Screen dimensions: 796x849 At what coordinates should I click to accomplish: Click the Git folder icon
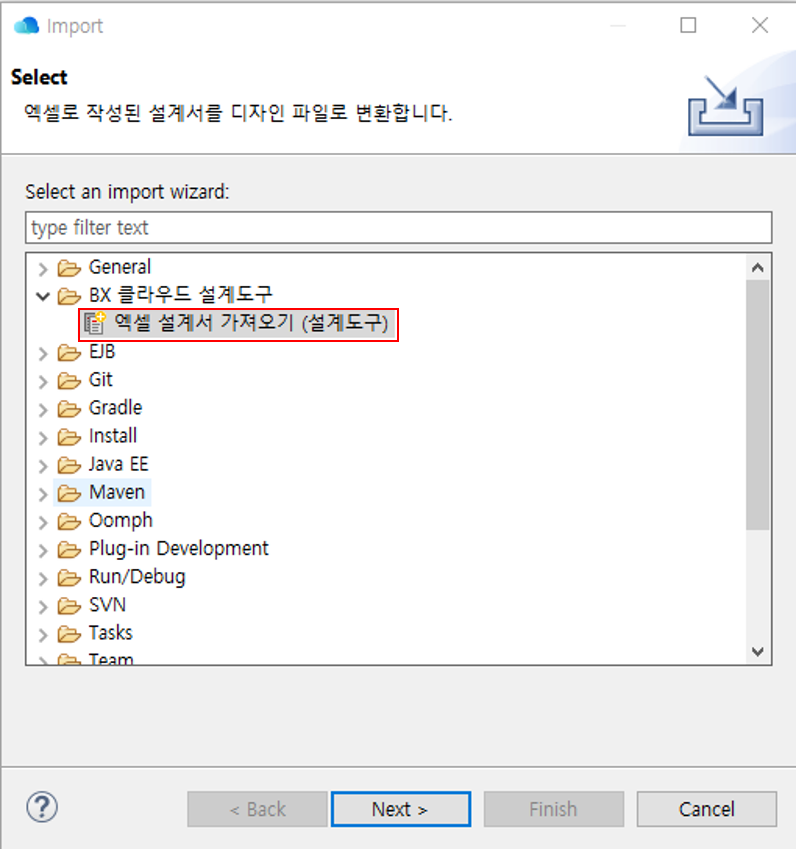coord(69,380)
